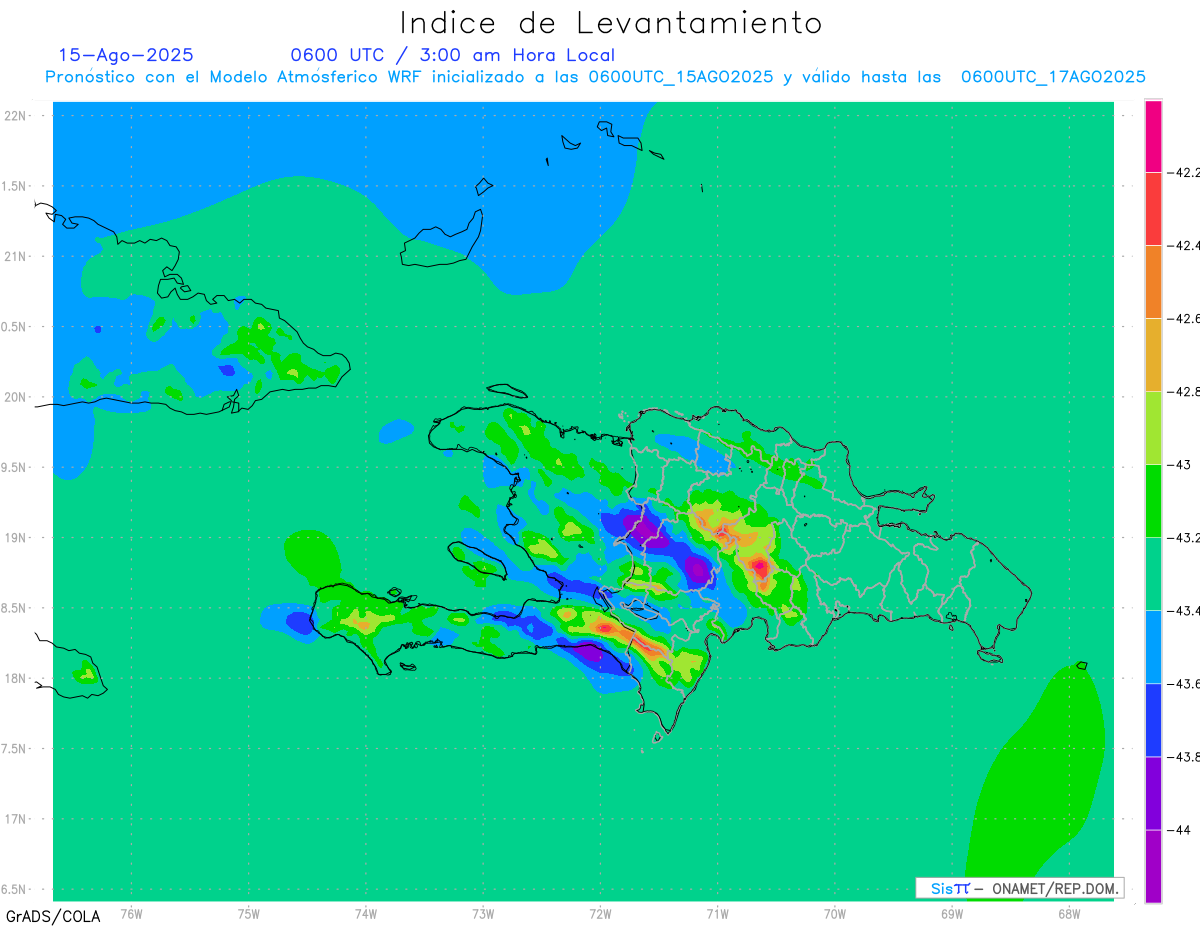
Task: Click the '-42.4' color bar value
Action: tap(1186, 245)
